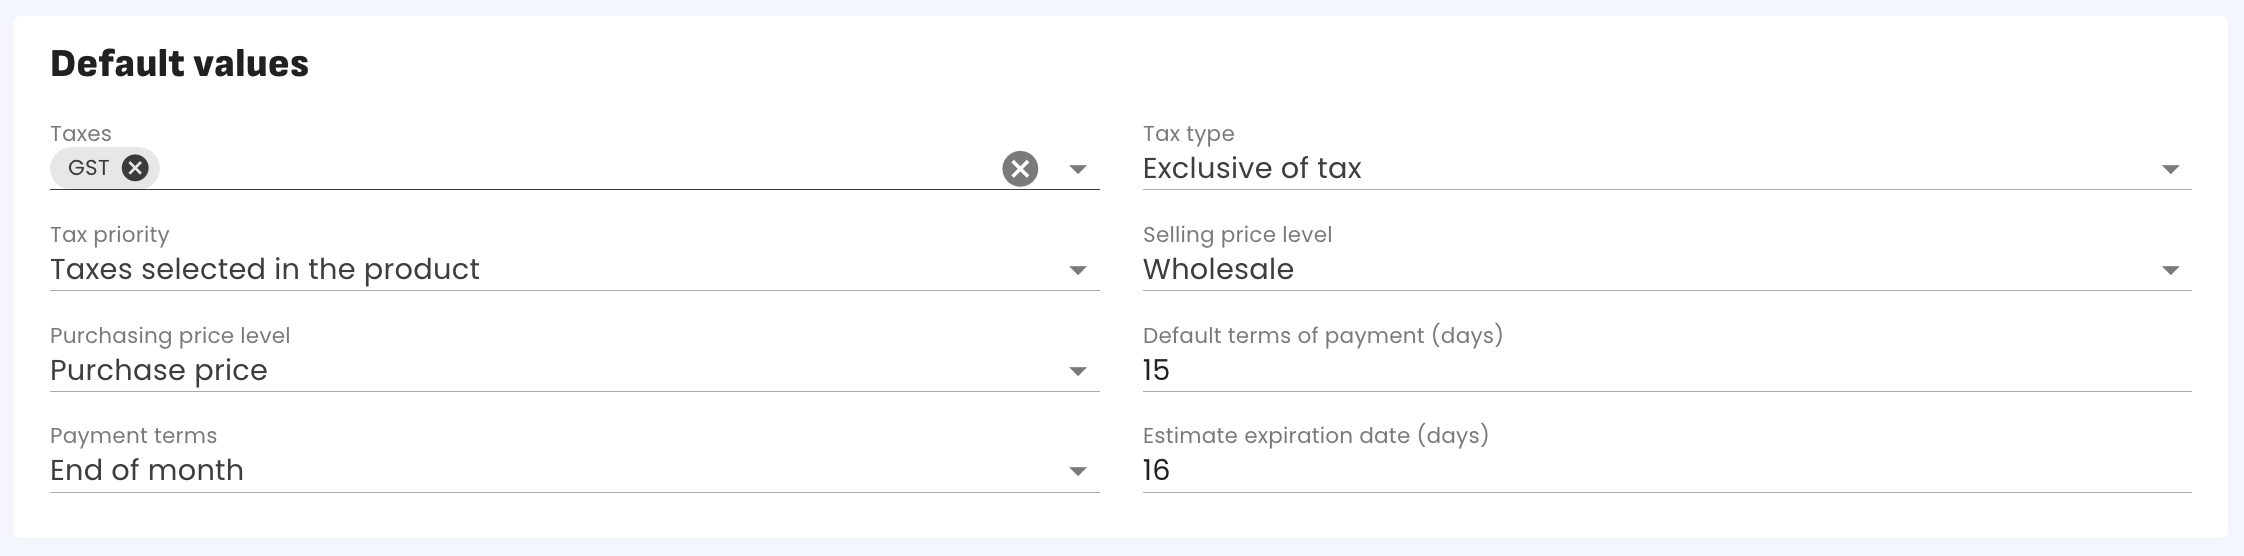Click the 'Payment terms' field label
2244x556 pixels.
(133, 436)
